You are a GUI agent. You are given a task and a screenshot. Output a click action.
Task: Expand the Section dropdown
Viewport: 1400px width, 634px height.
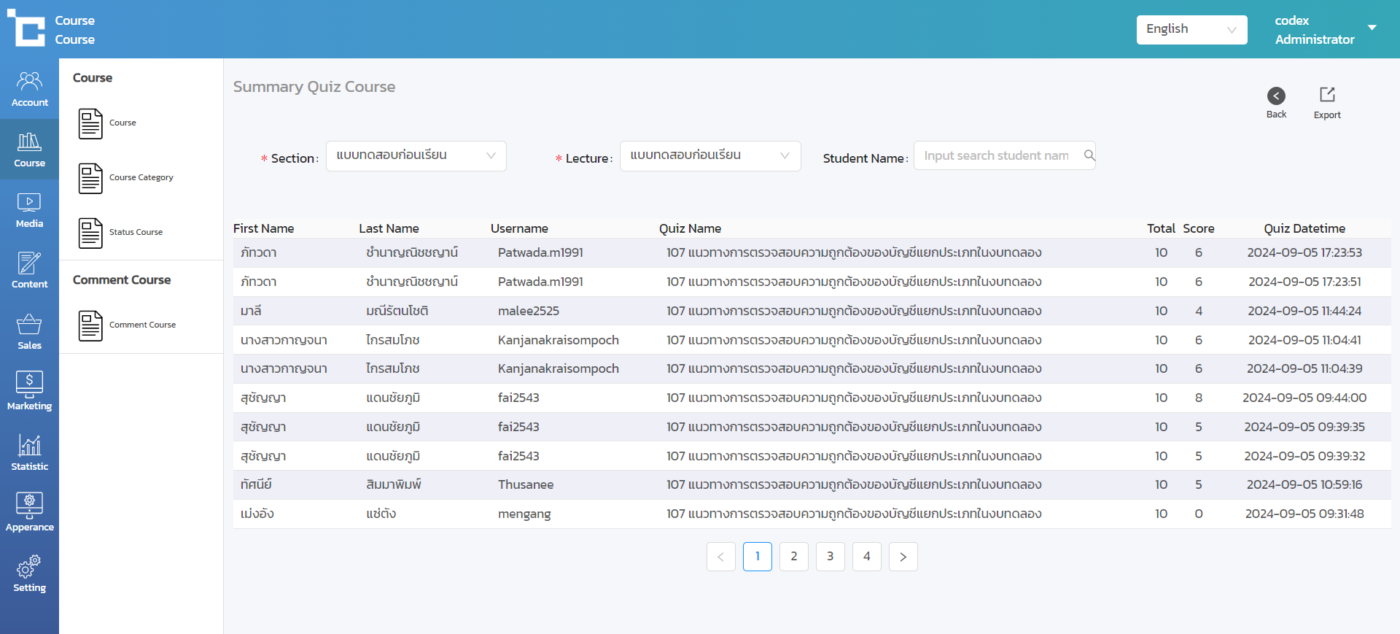coord(416,156)
